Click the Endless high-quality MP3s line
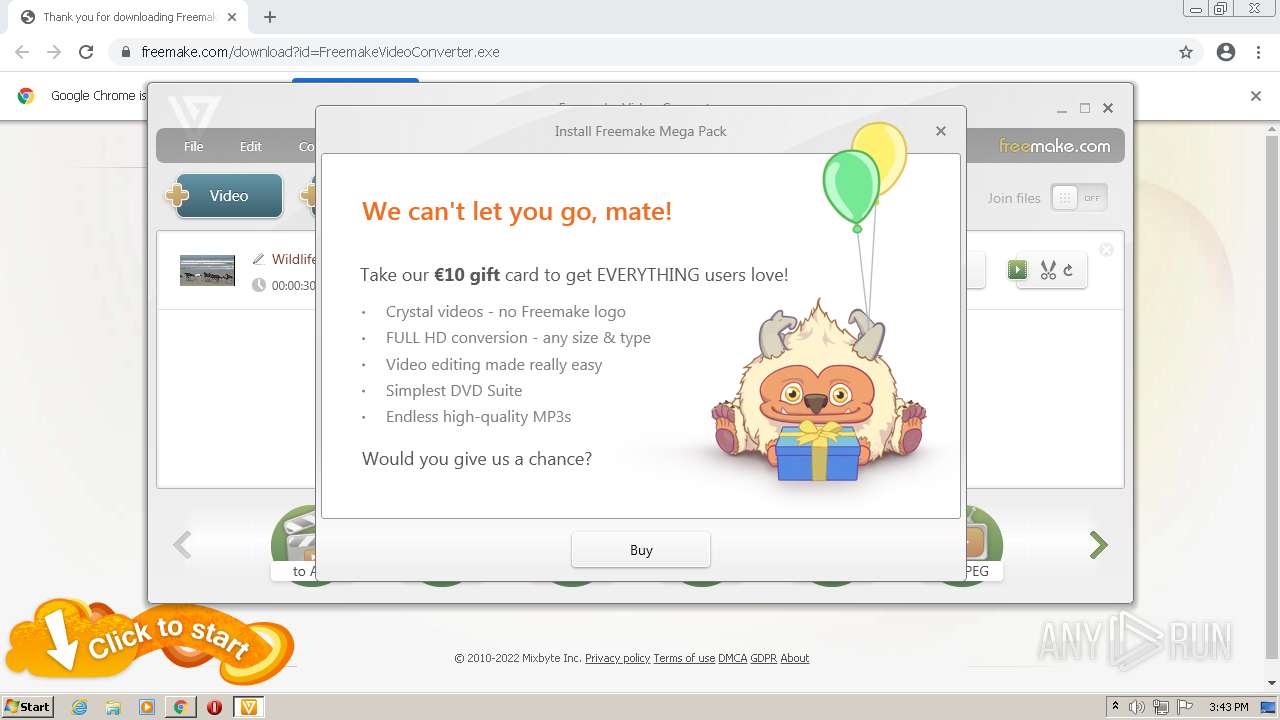Viewport: 1280px width, 720px height. click(478, 416)
